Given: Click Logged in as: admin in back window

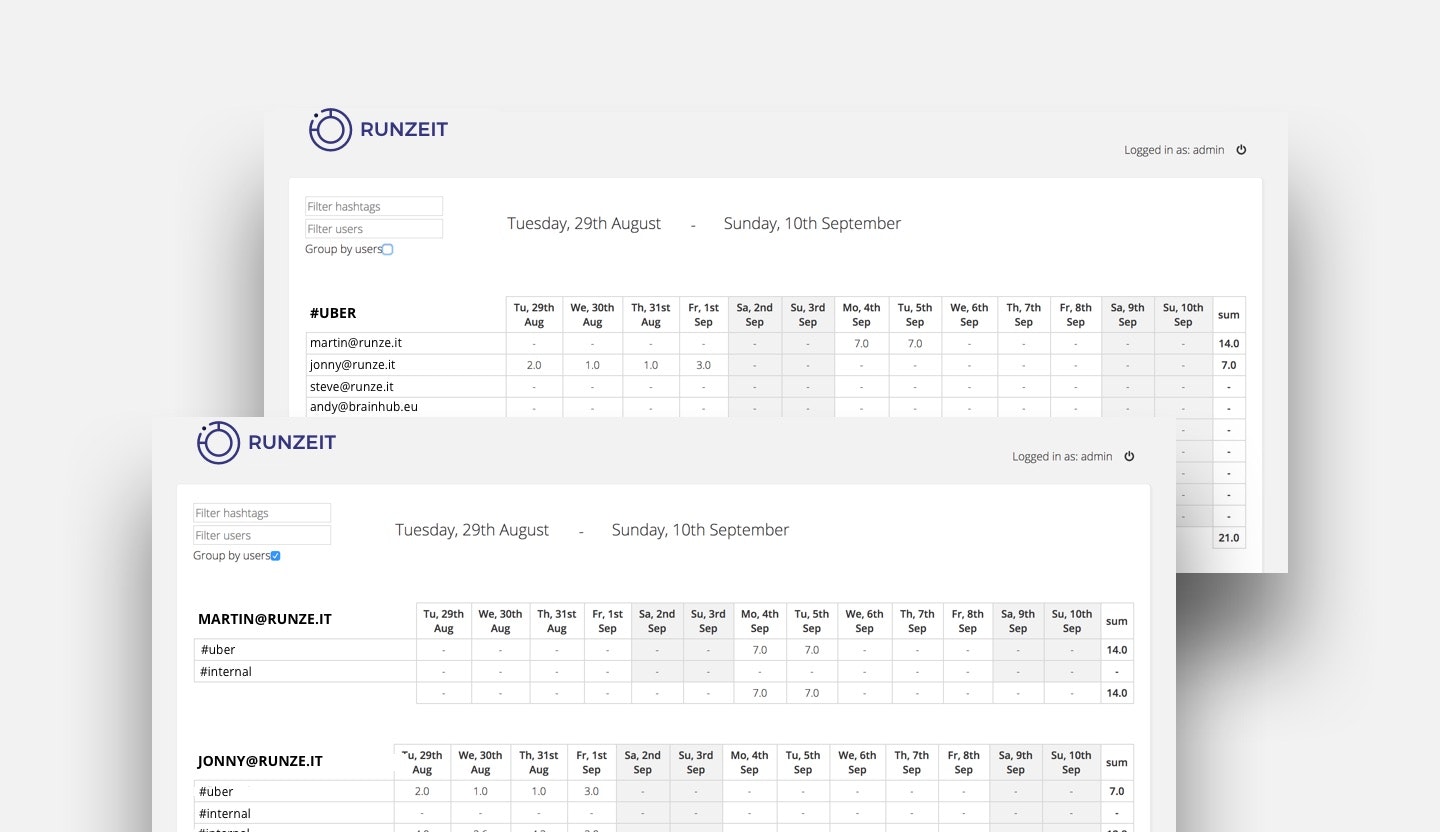Looking at the screenshot, I should (1174, 150).
